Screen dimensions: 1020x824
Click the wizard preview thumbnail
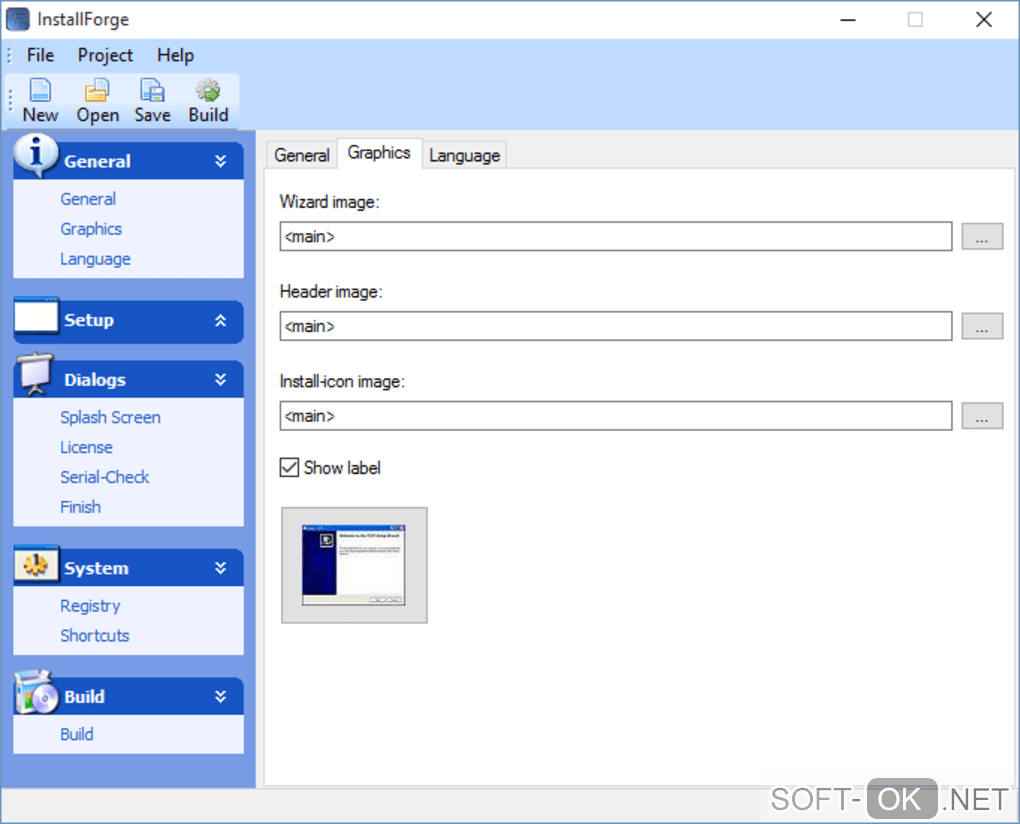point(354,565)
